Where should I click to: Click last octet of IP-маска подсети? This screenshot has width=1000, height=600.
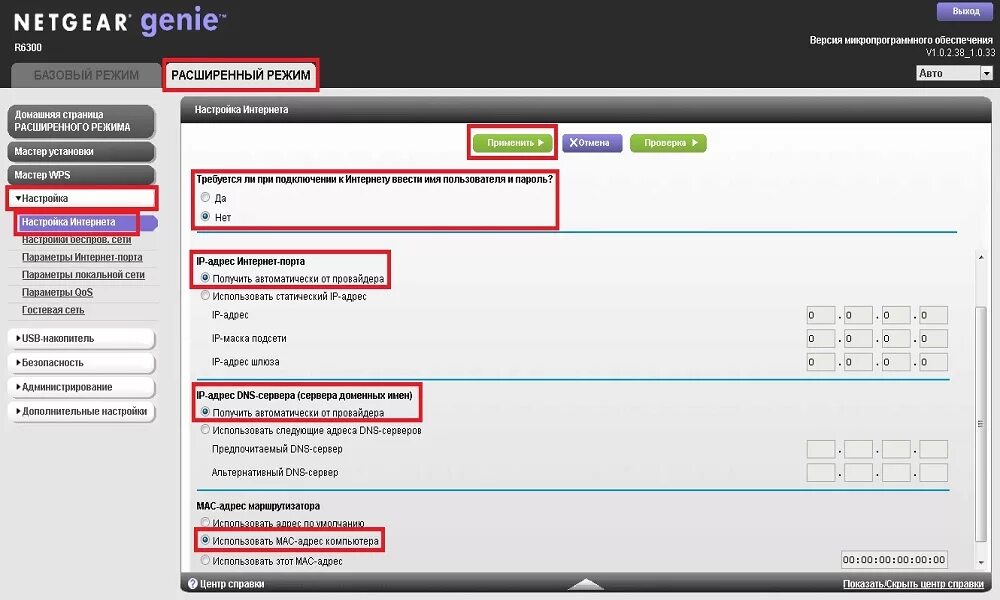934,339
